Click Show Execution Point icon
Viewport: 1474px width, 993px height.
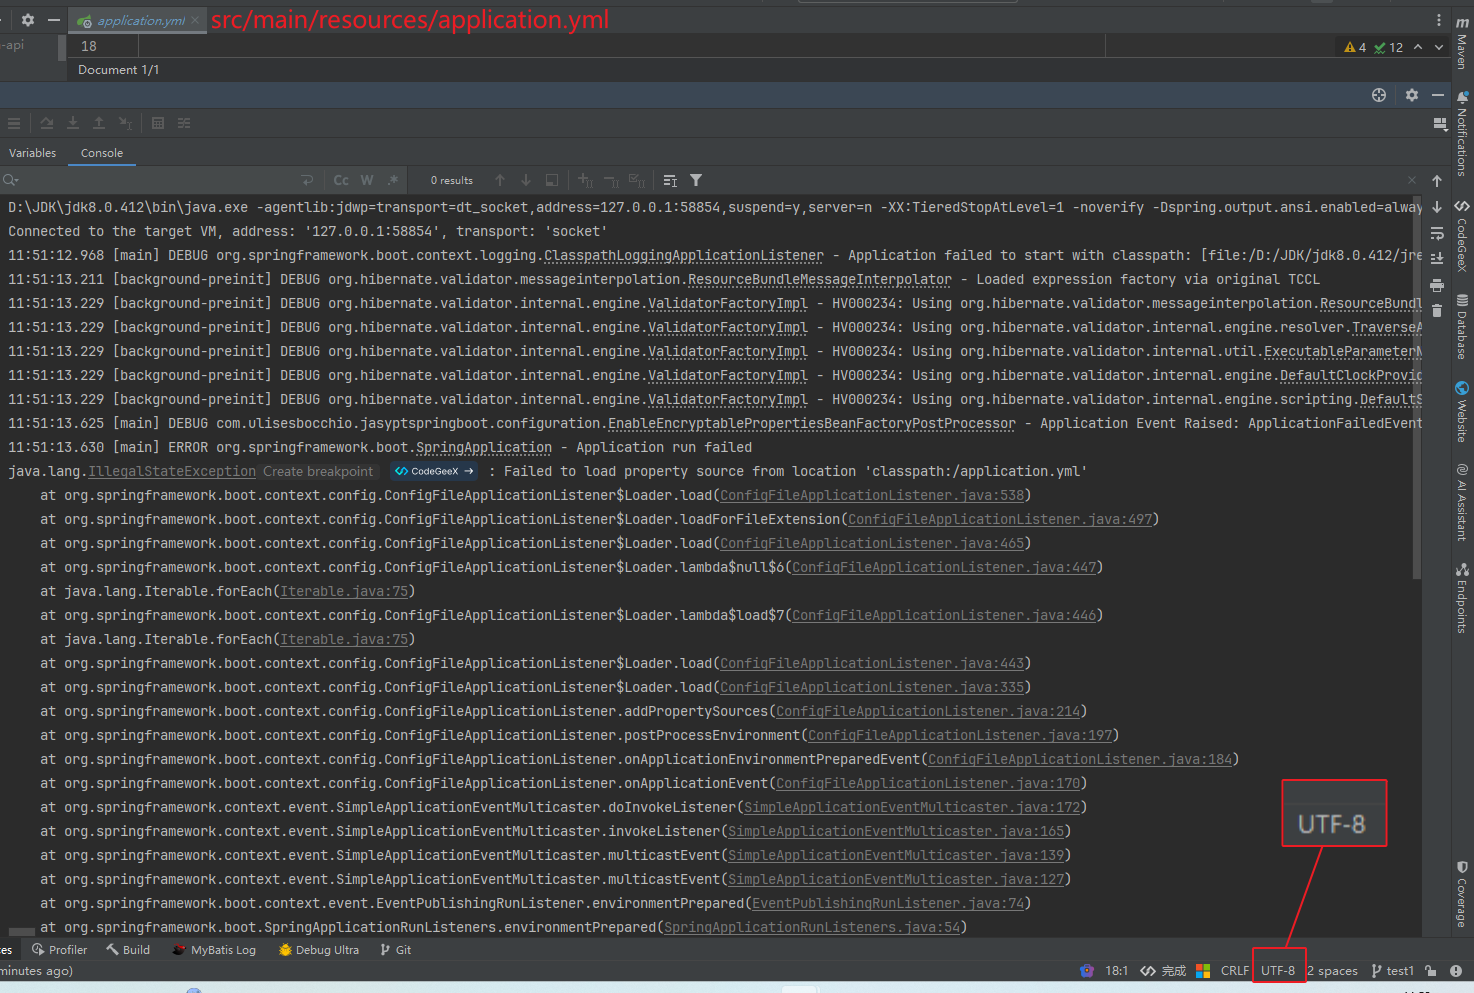coord(13,123)
